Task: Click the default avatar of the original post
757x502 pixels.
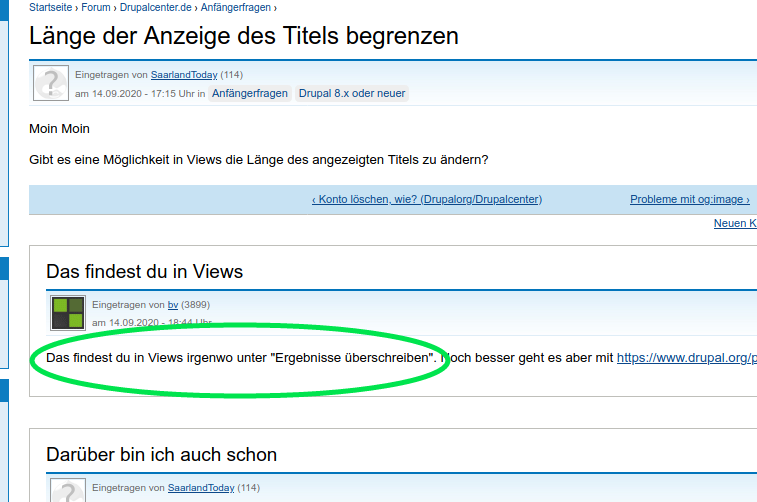Action: (51, 83)
